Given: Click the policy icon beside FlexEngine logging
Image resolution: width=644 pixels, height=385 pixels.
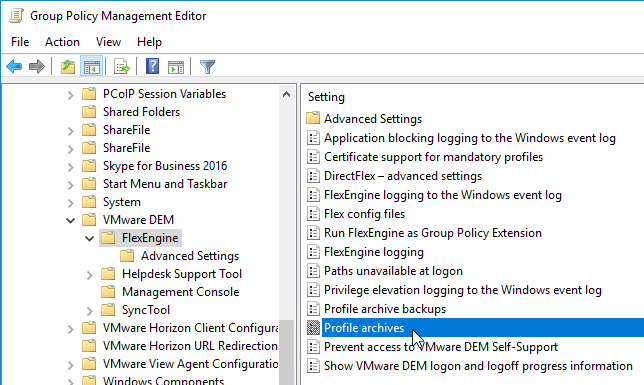Looking at the screenshot, I should 313,251.
